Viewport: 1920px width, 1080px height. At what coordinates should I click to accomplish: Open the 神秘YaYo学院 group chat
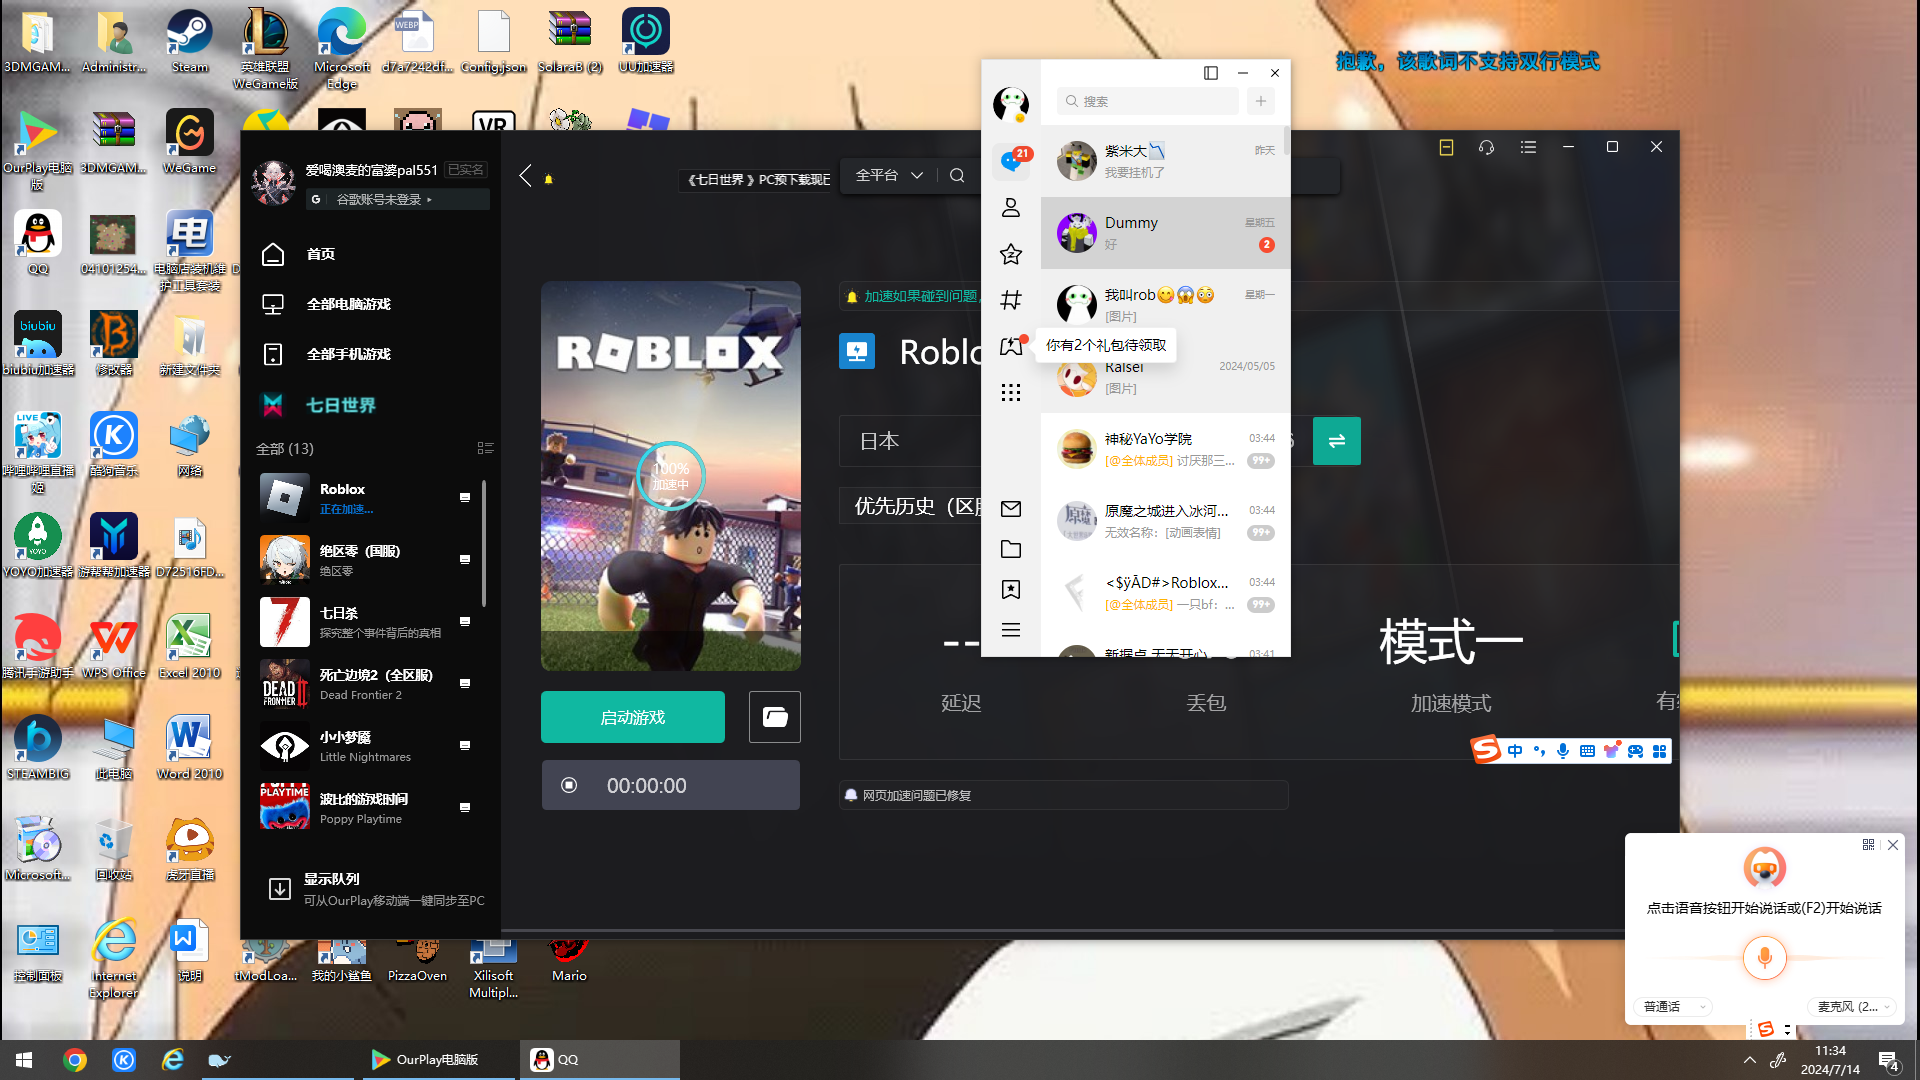click(x=1165, y=449)
